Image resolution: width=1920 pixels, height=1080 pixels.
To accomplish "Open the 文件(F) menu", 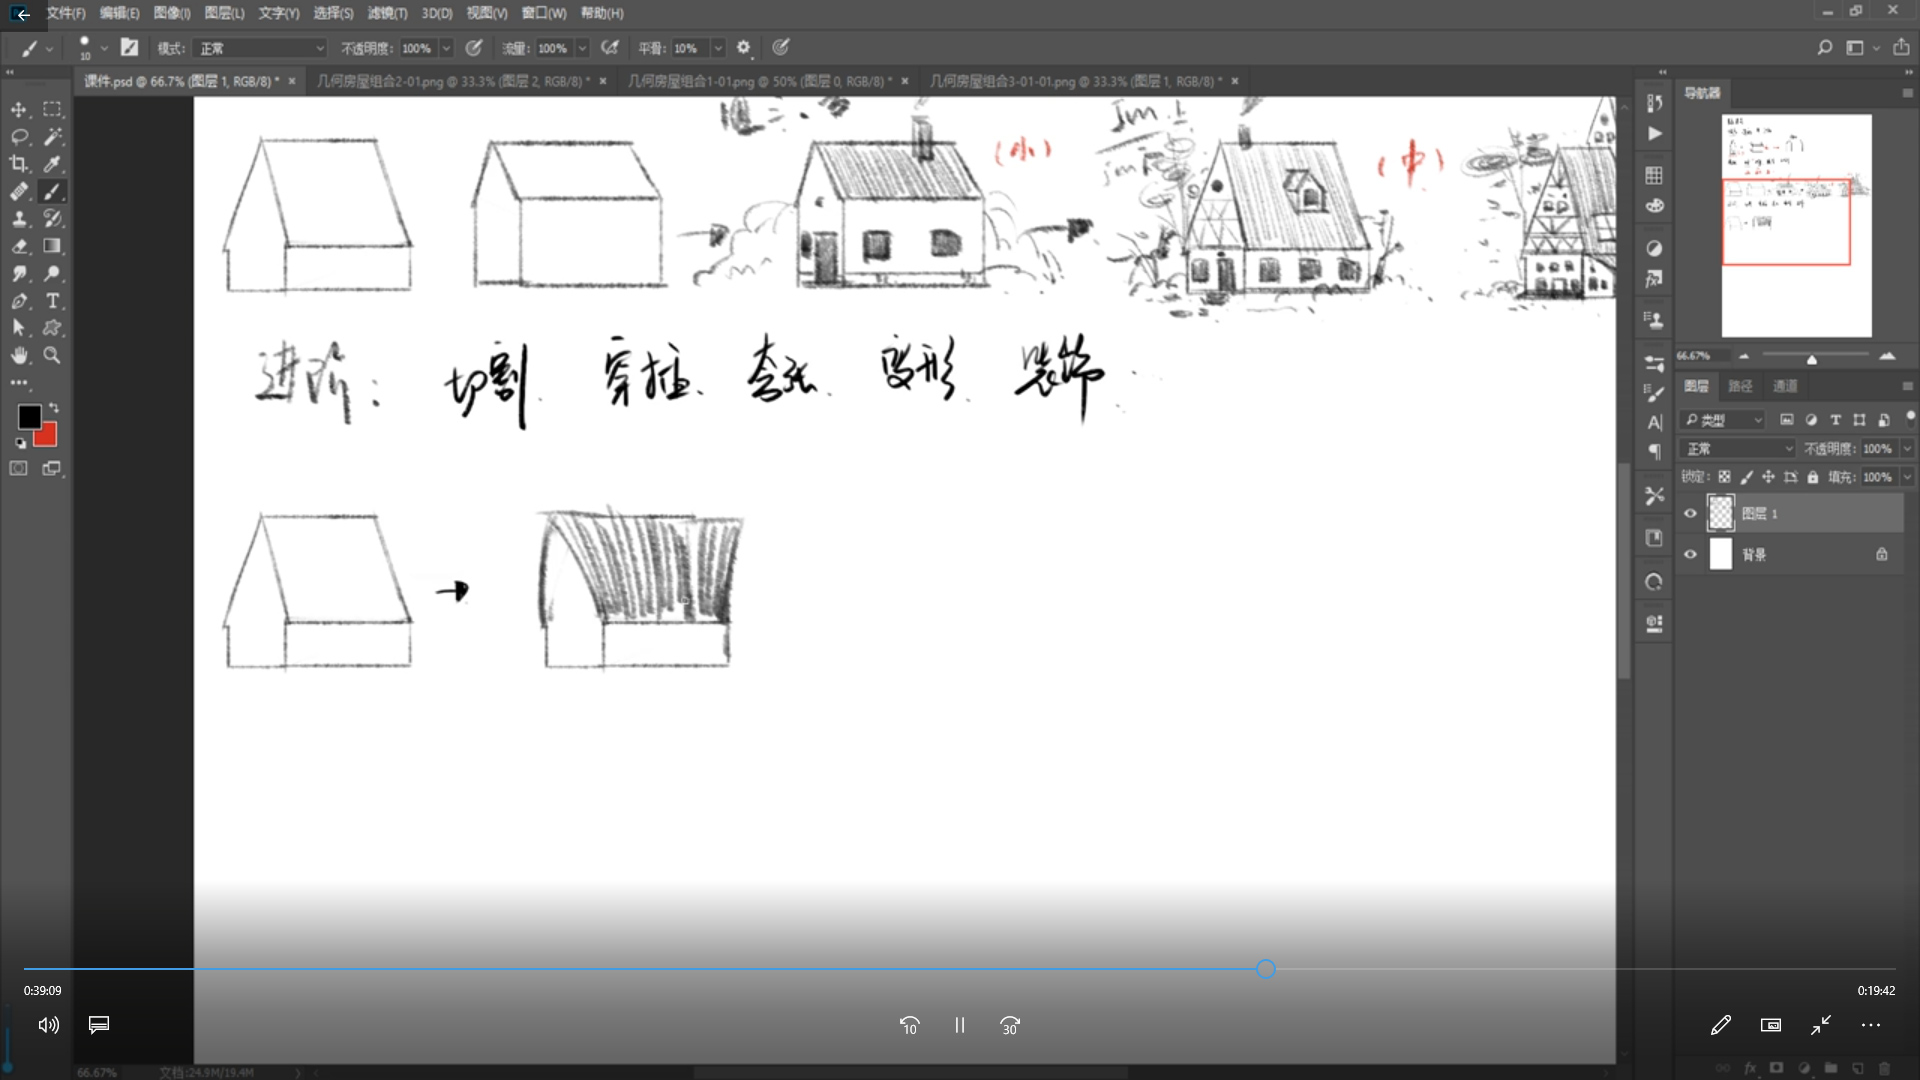I will pos(66,13).
